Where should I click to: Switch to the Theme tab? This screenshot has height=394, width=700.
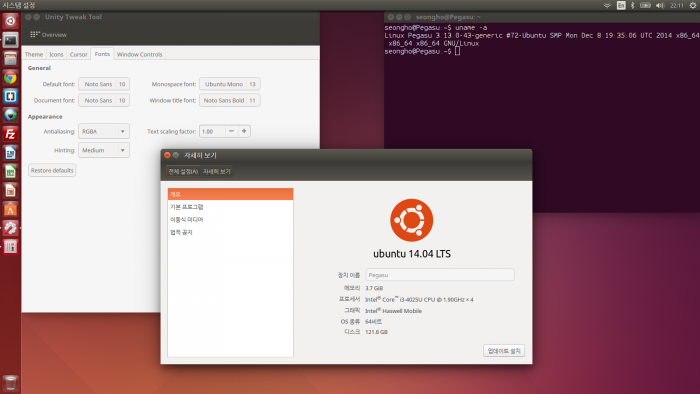click(34, 54)
